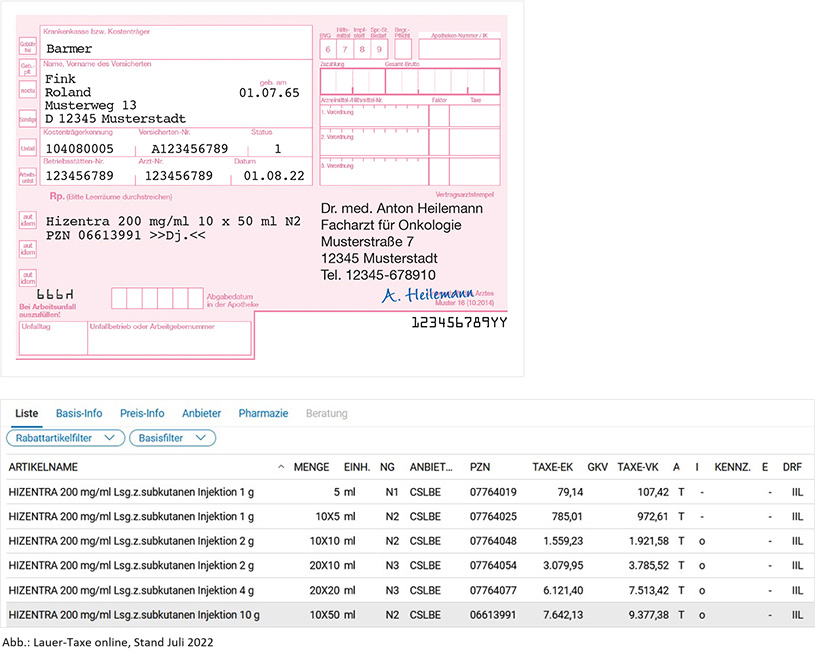The image size is (815, 660).
Task: Tick first aut idem box beside Hizentra
Action: point(28,220)
